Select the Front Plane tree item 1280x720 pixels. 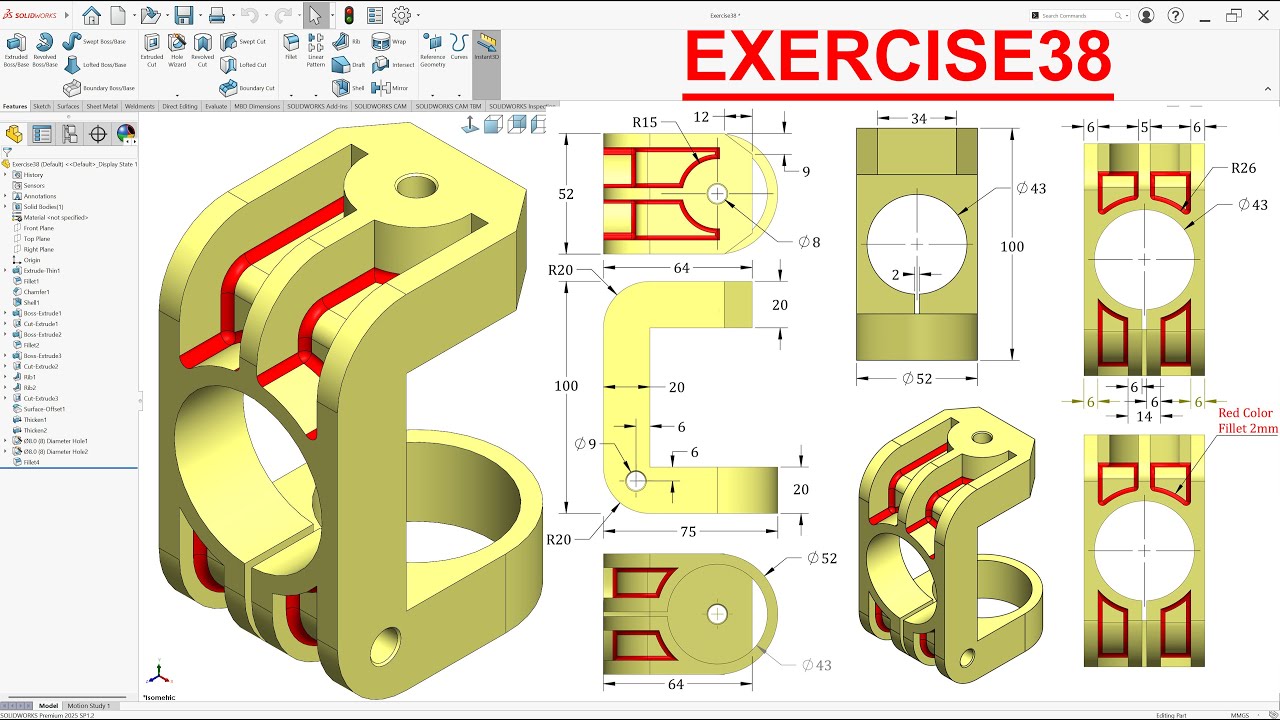point(38,228)
